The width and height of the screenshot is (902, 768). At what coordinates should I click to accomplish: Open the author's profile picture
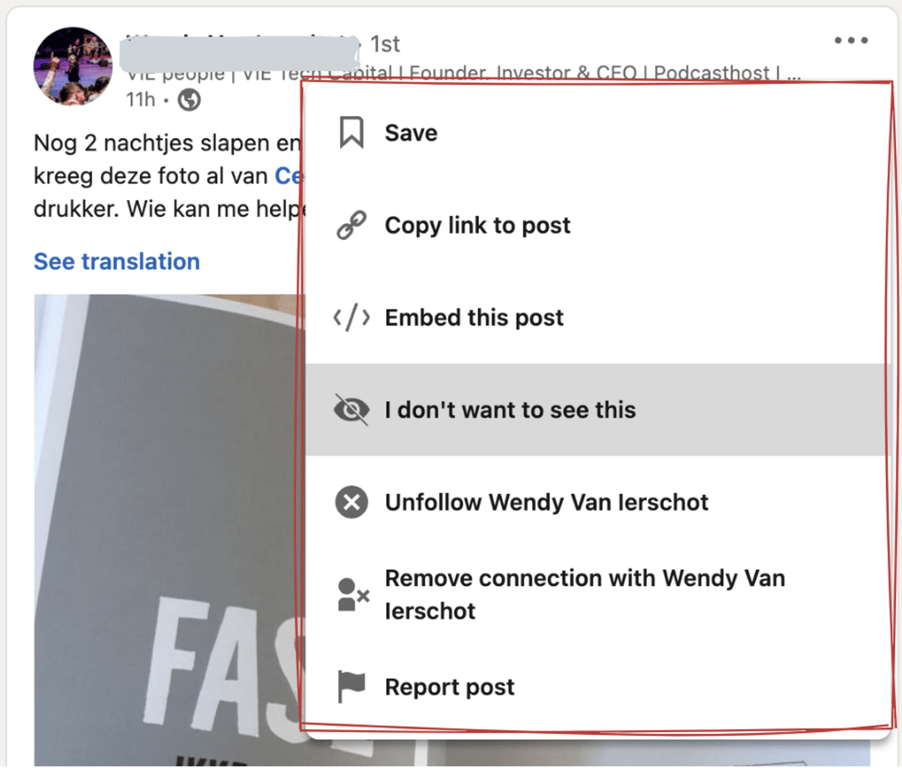[x=73, y=66]
